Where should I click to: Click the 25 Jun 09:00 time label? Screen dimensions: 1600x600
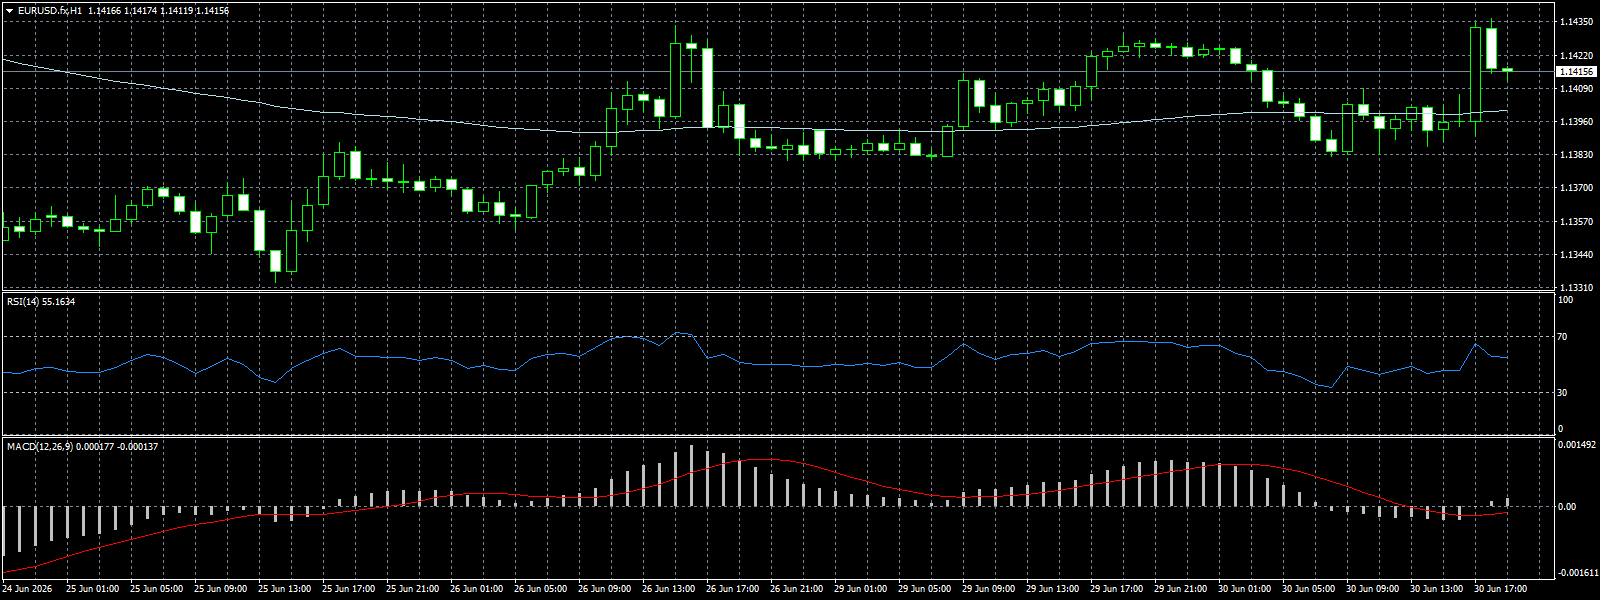click(x=220, y=589)
